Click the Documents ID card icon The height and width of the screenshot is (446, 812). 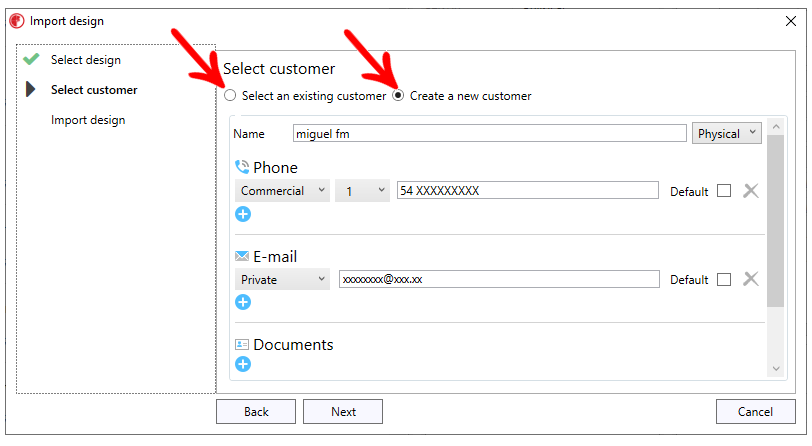coord(242,344)
